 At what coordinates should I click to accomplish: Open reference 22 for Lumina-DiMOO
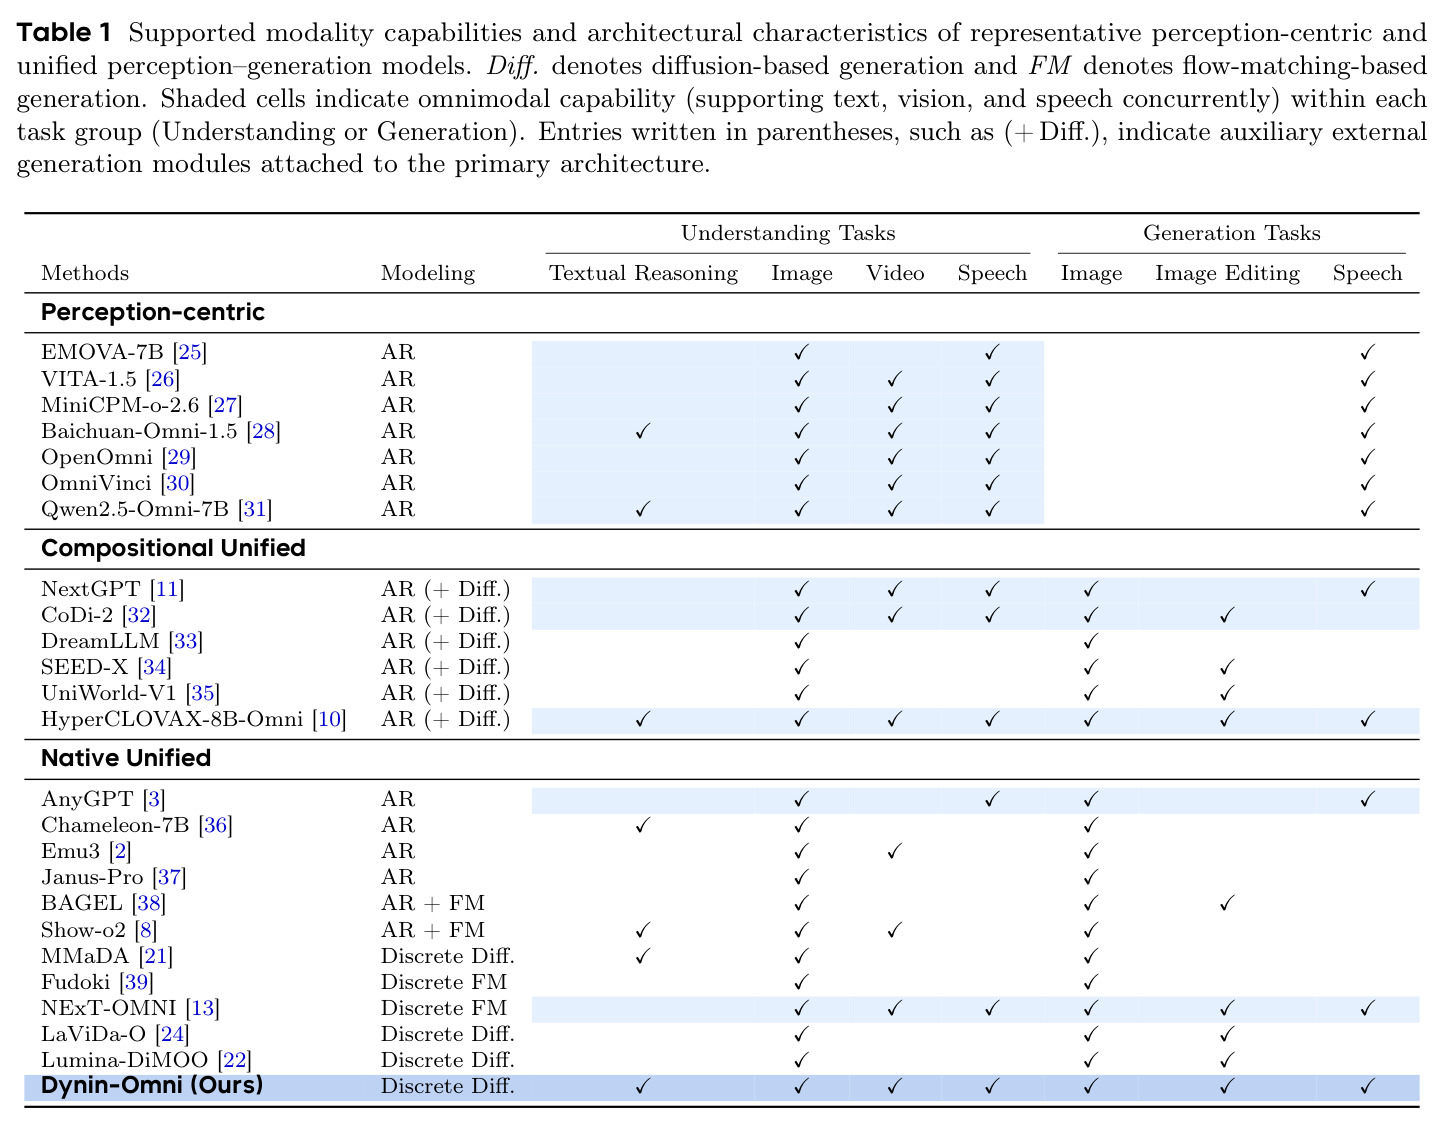tap(235, 1060)
